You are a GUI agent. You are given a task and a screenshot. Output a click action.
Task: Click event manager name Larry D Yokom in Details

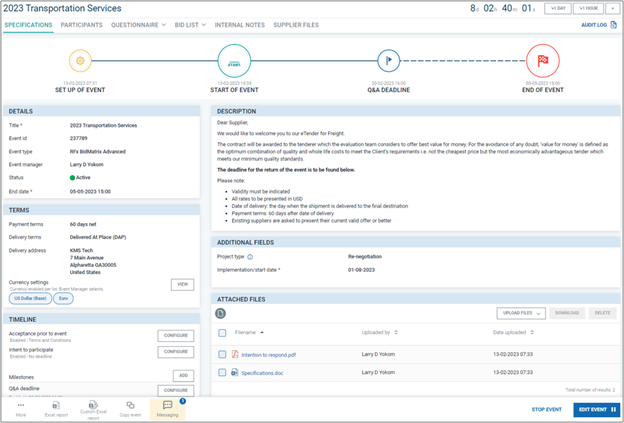tap(86, 165)
